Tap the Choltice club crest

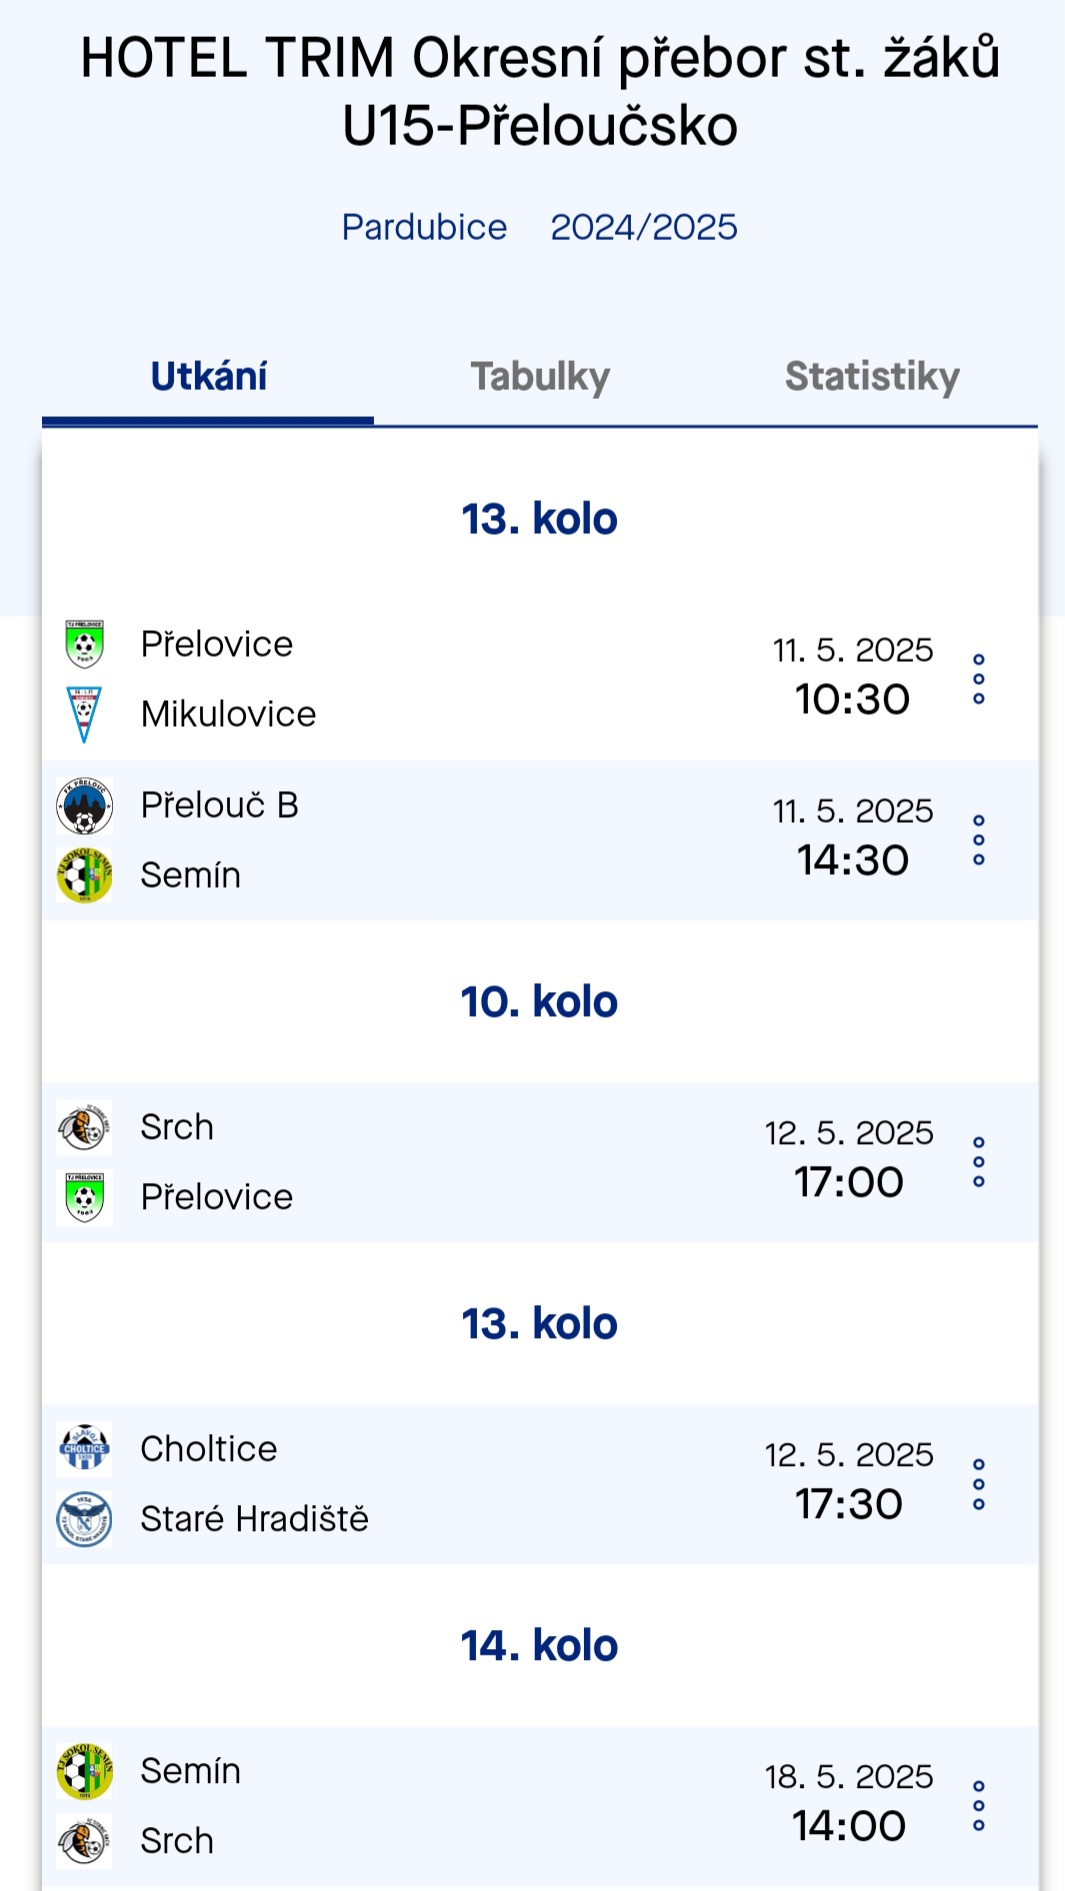[84, 1449]
